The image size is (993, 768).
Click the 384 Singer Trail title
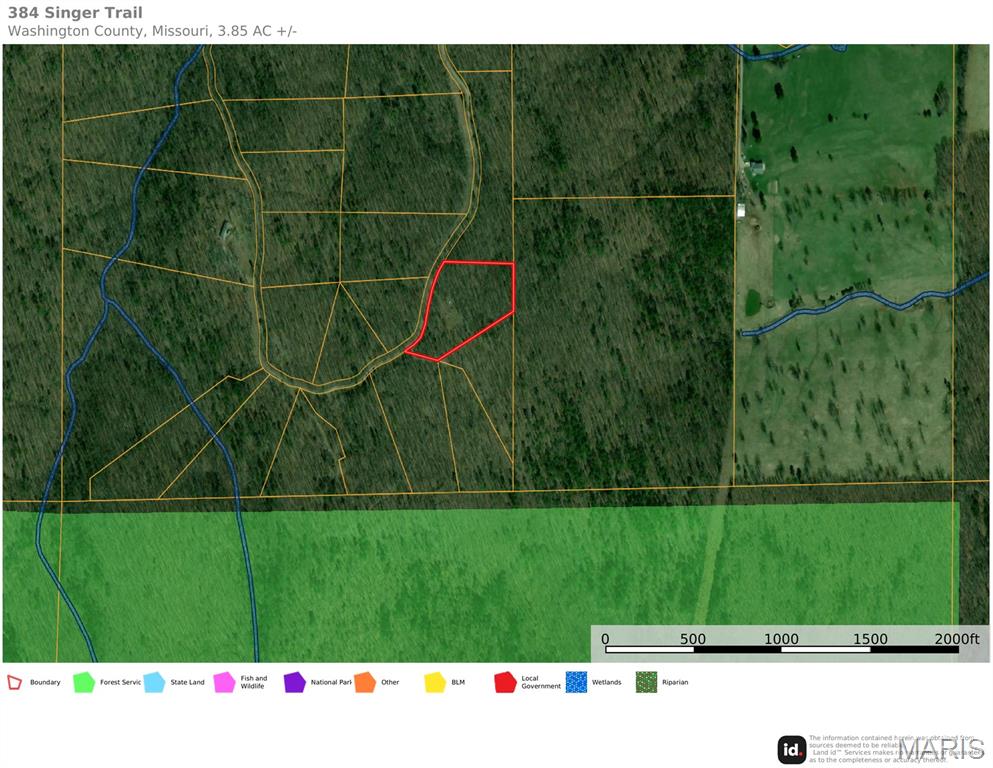coord(76,12)
